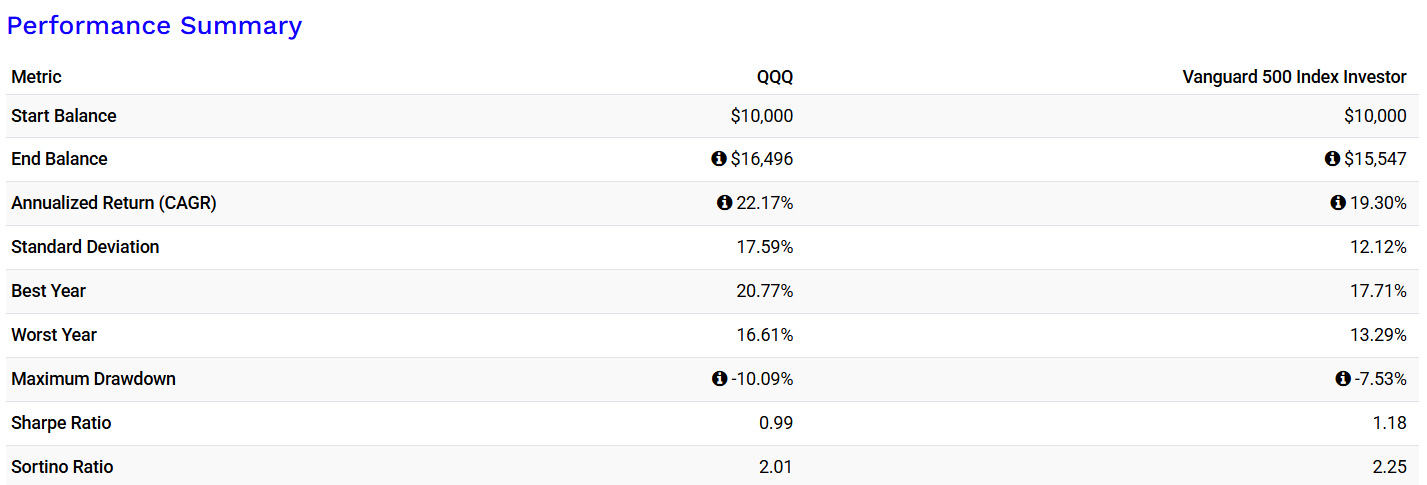Click the Sortino Ratio row label
Image resolution: width=1427 pixels, height=485 pixels.
click(62, 467)
